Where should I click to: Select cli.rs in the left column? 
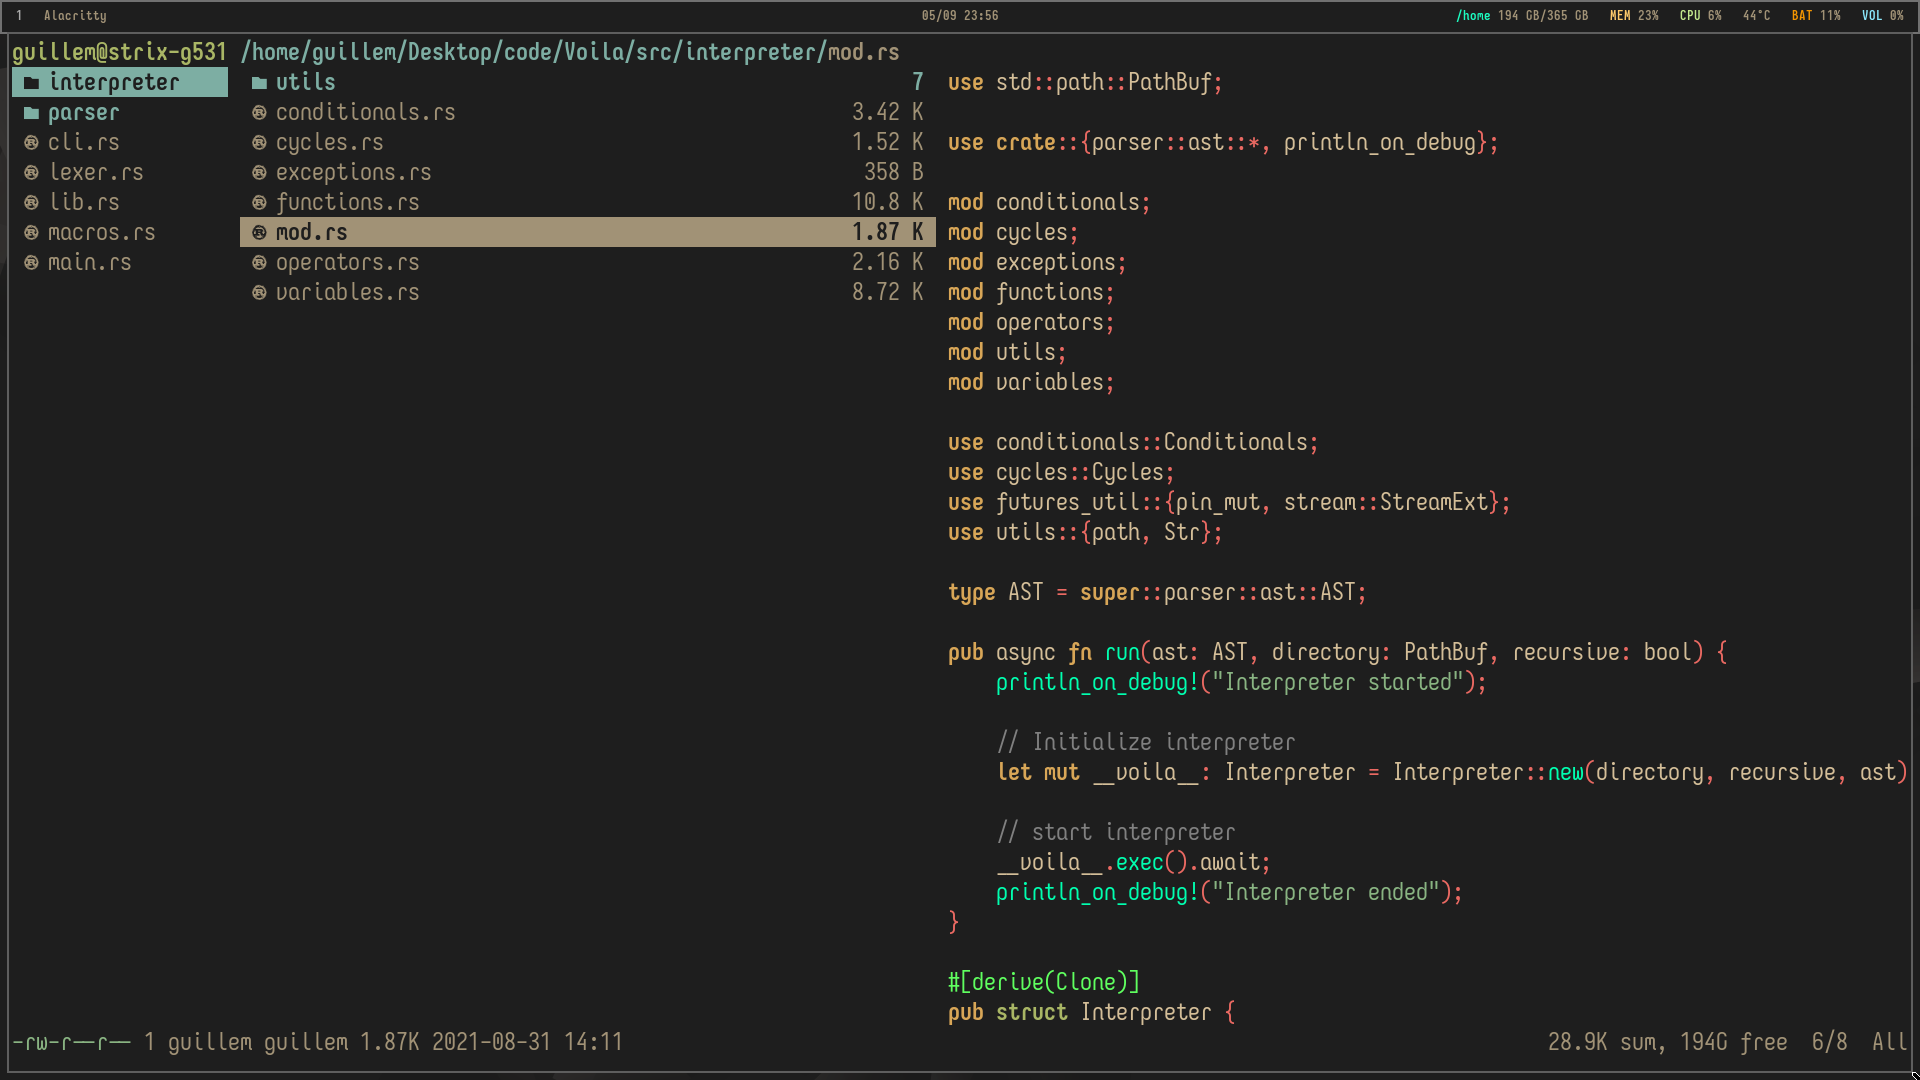pyautogui.click(x=83, y=143)
